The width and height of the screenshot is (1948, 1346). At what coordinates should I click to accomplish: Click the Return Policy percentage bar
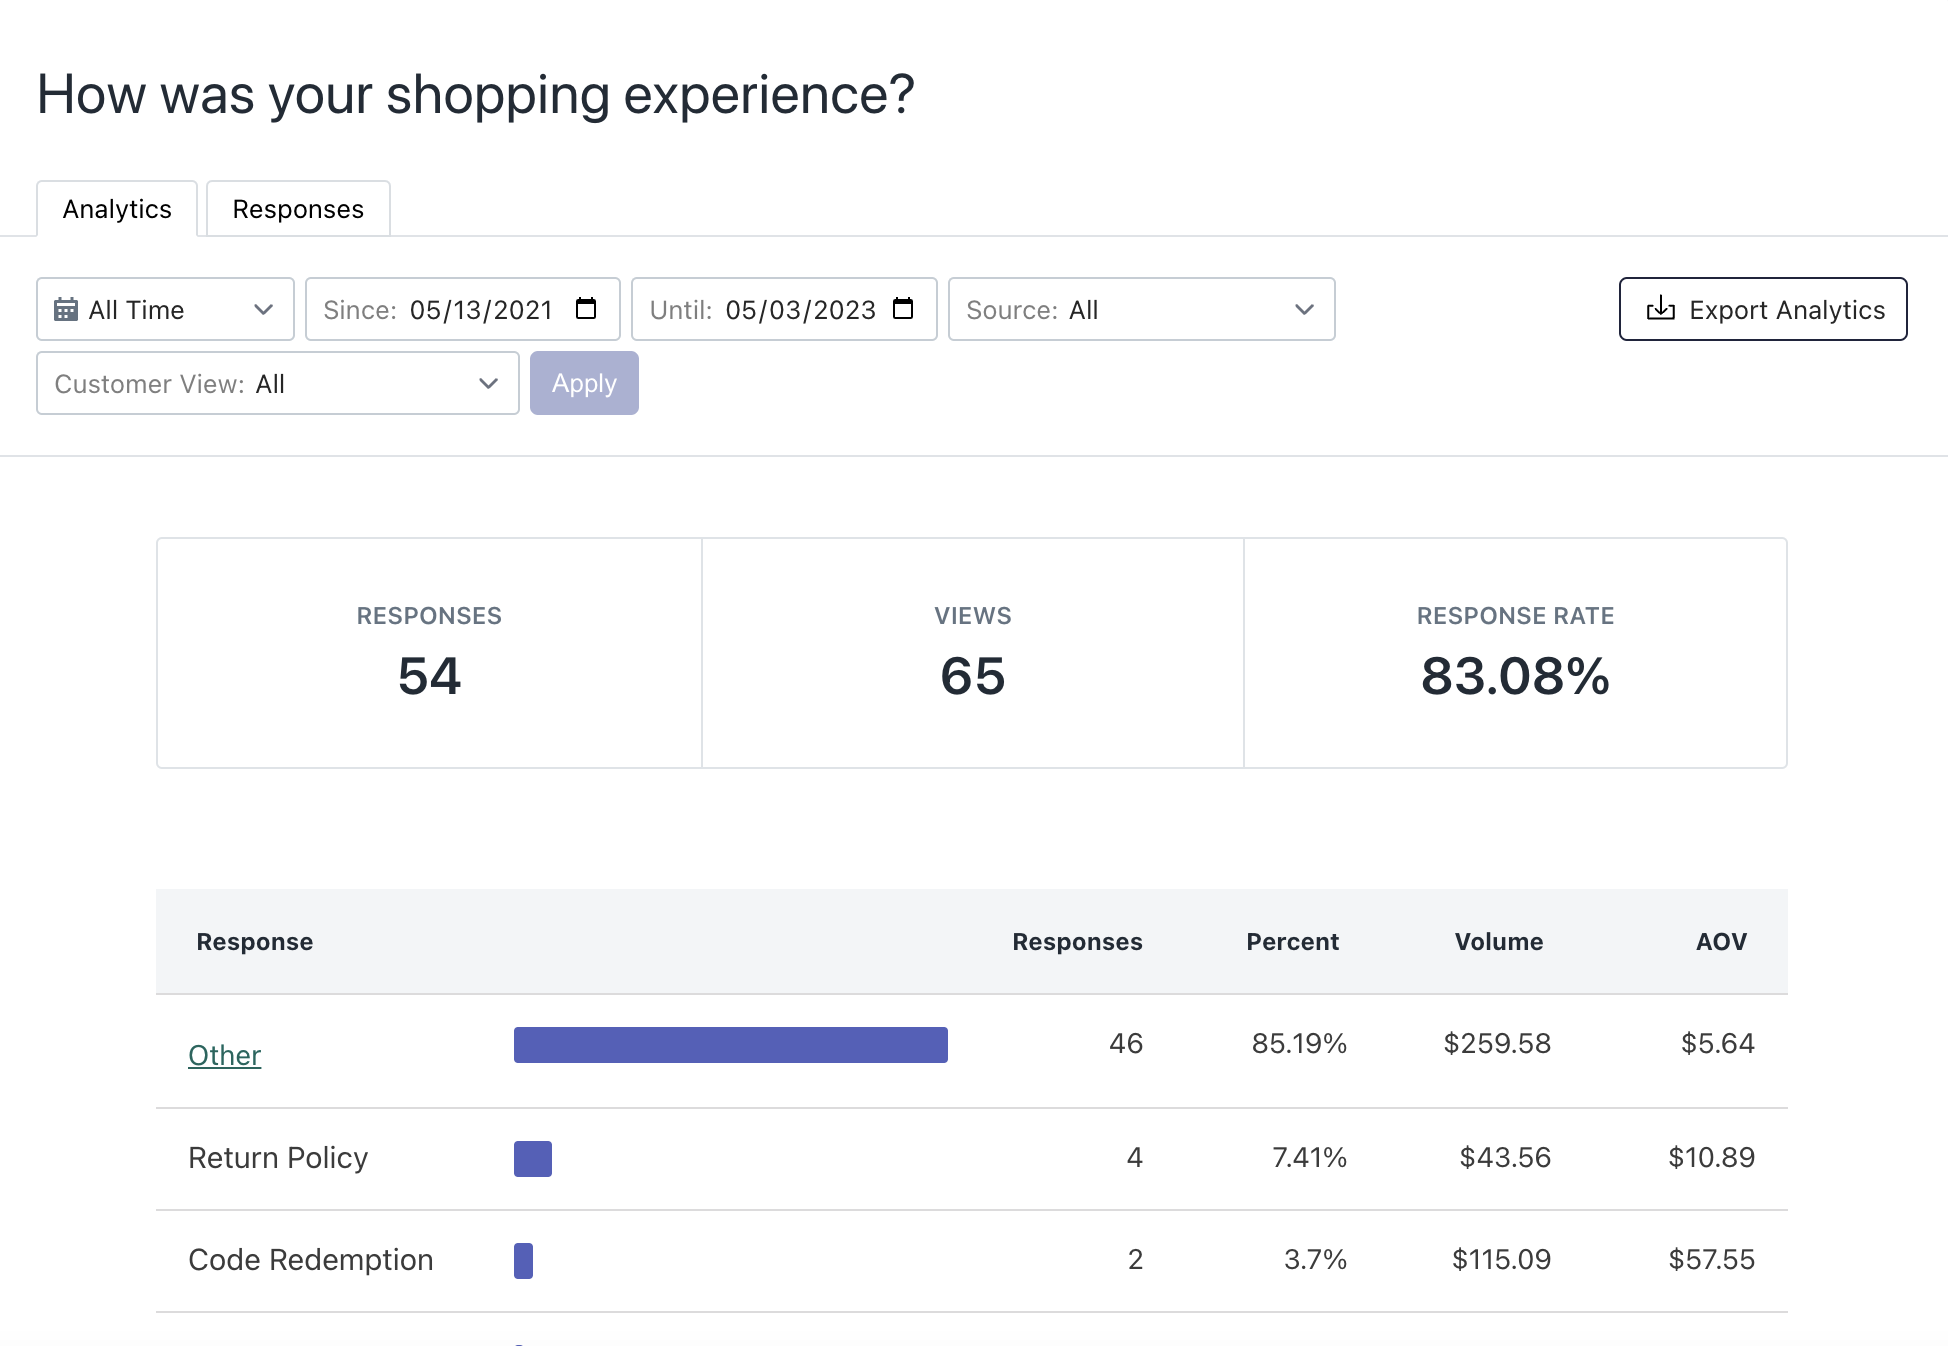click(x=533, y=1159)
